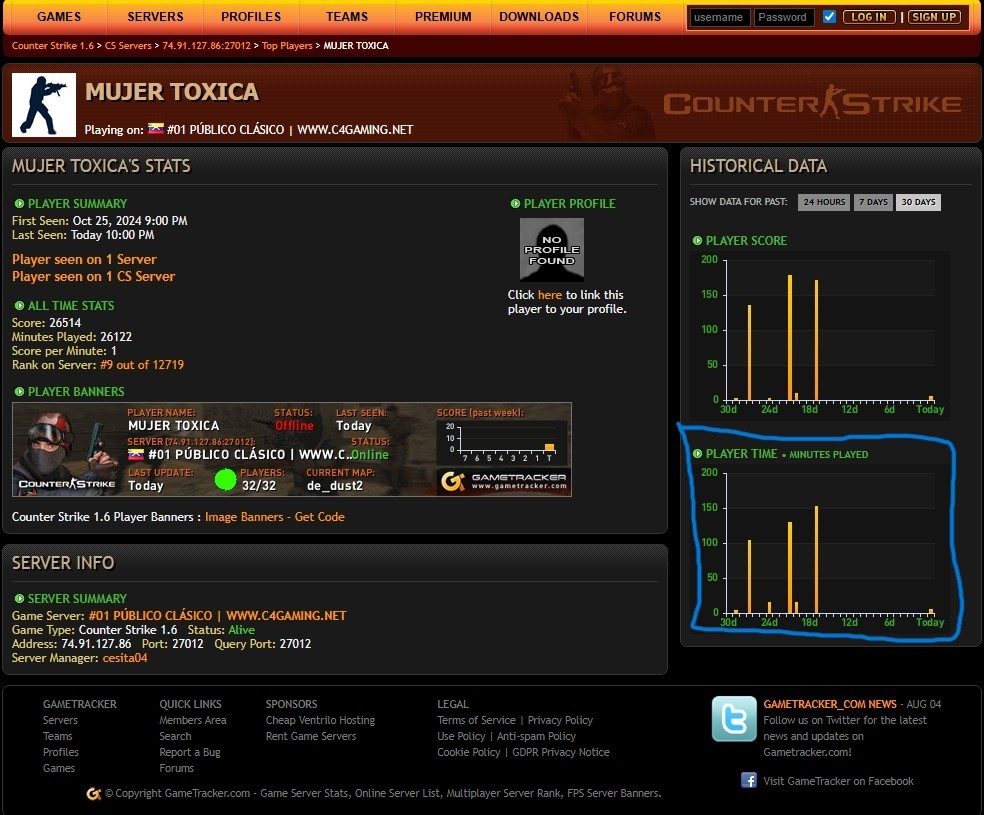984x815 pixels.
Task: Click the PLAYER SUMMARY section arrow icon
Action: [19, 204]
